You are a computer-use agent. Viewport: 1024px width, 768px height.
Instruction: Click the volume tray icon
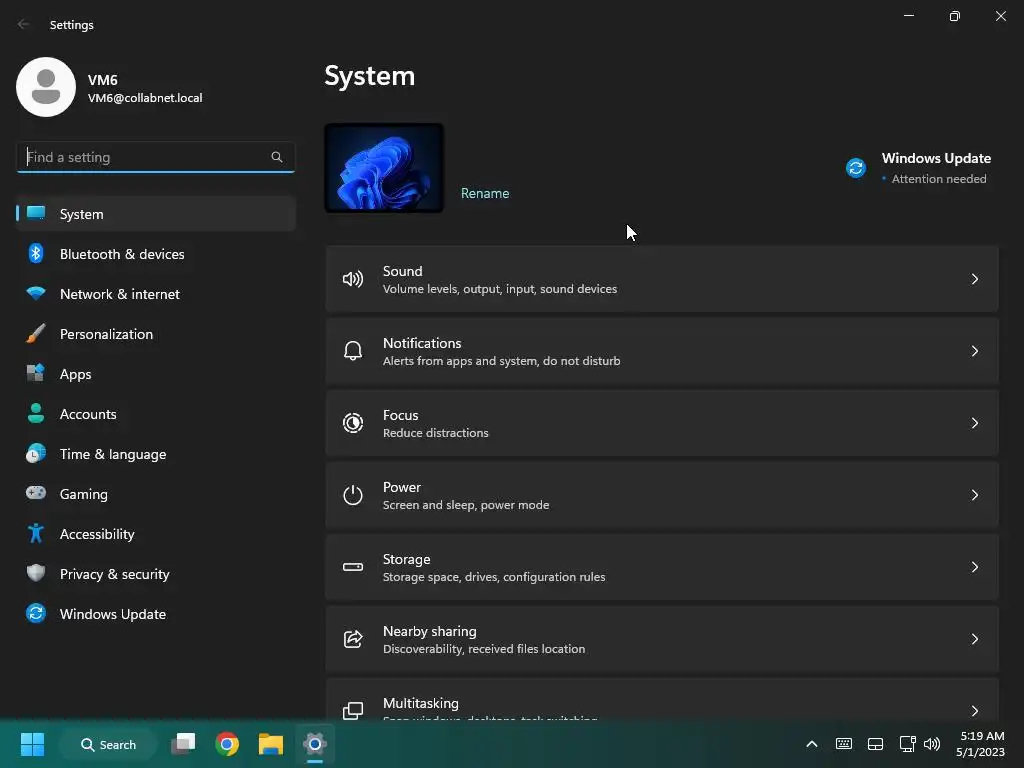tap(932, 744)
